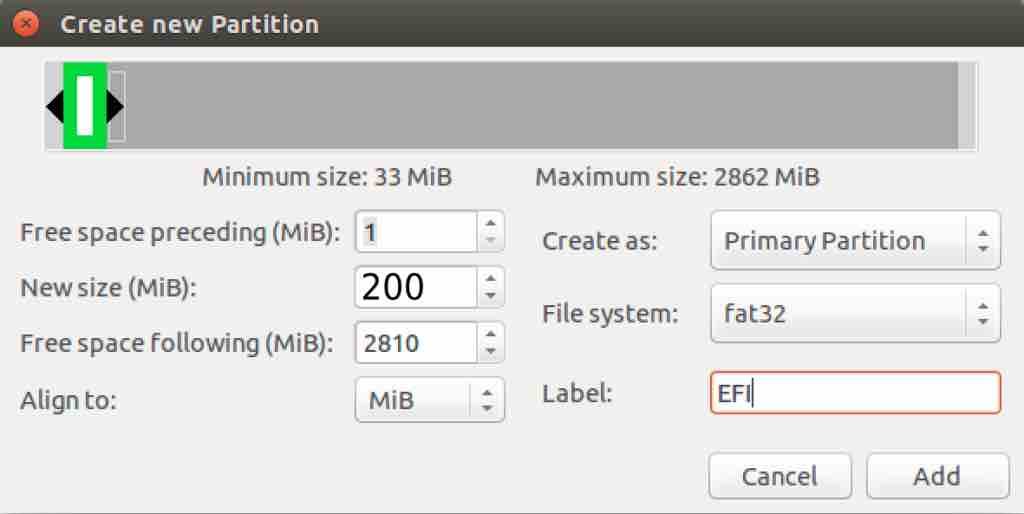Image resolution: width=1024 pixels, height=514 pixels.
Task: Increase New size value
Action: [x=491, y=278]
